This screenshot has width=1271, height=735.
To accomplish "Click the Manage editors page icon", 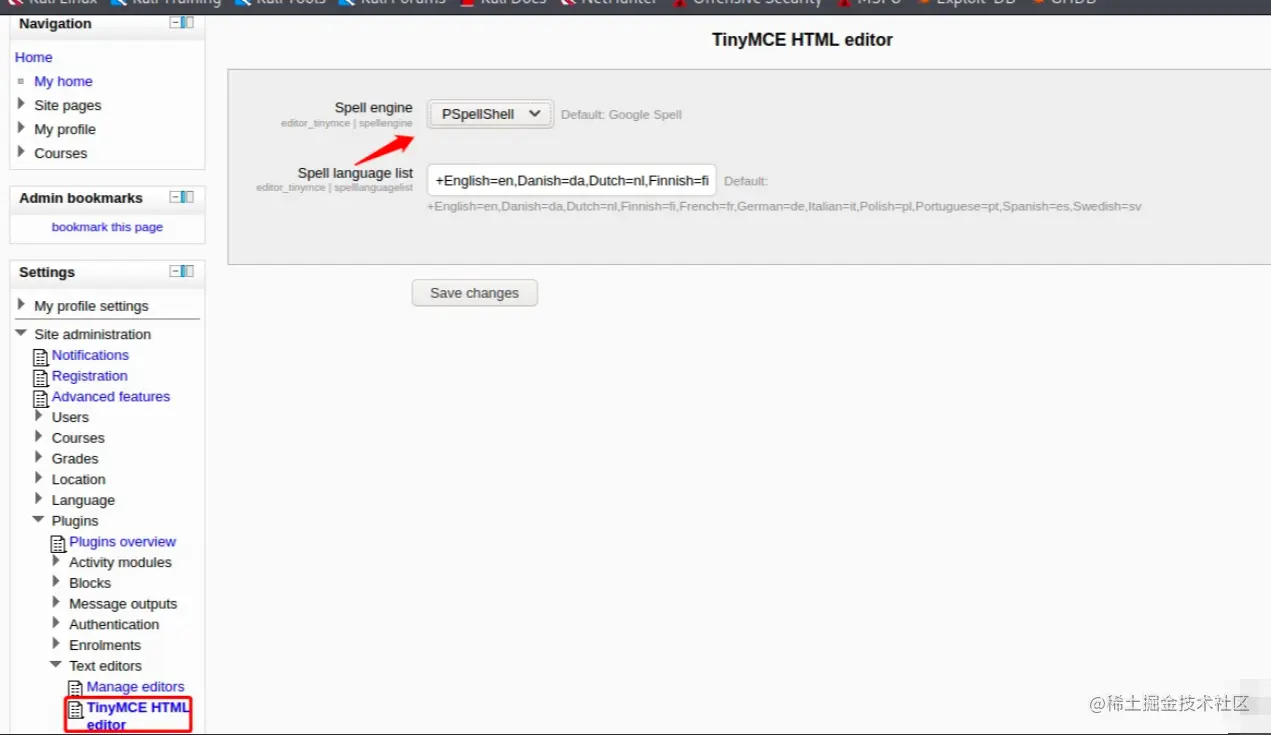I will pos(75,688).
